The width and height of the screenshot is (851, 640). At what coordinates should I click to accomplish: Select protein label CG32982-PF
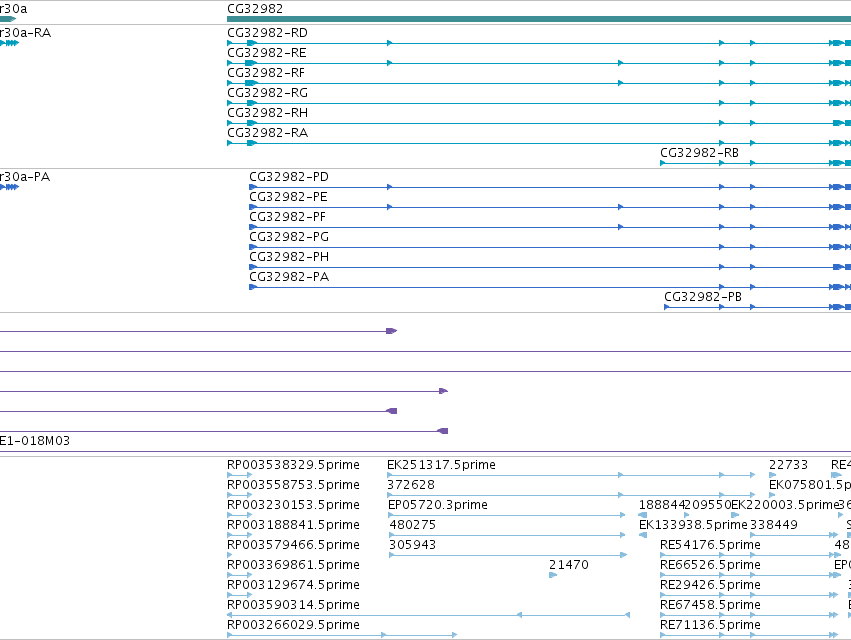point(288,217)
